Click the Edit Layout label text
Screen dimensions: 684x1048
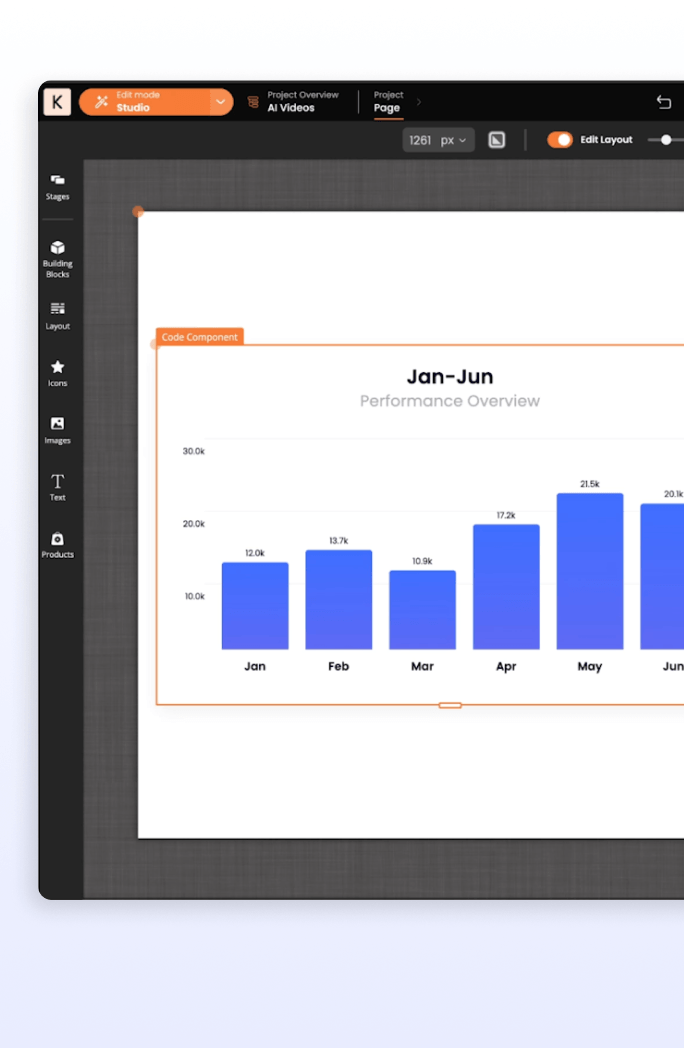(606, 140)
